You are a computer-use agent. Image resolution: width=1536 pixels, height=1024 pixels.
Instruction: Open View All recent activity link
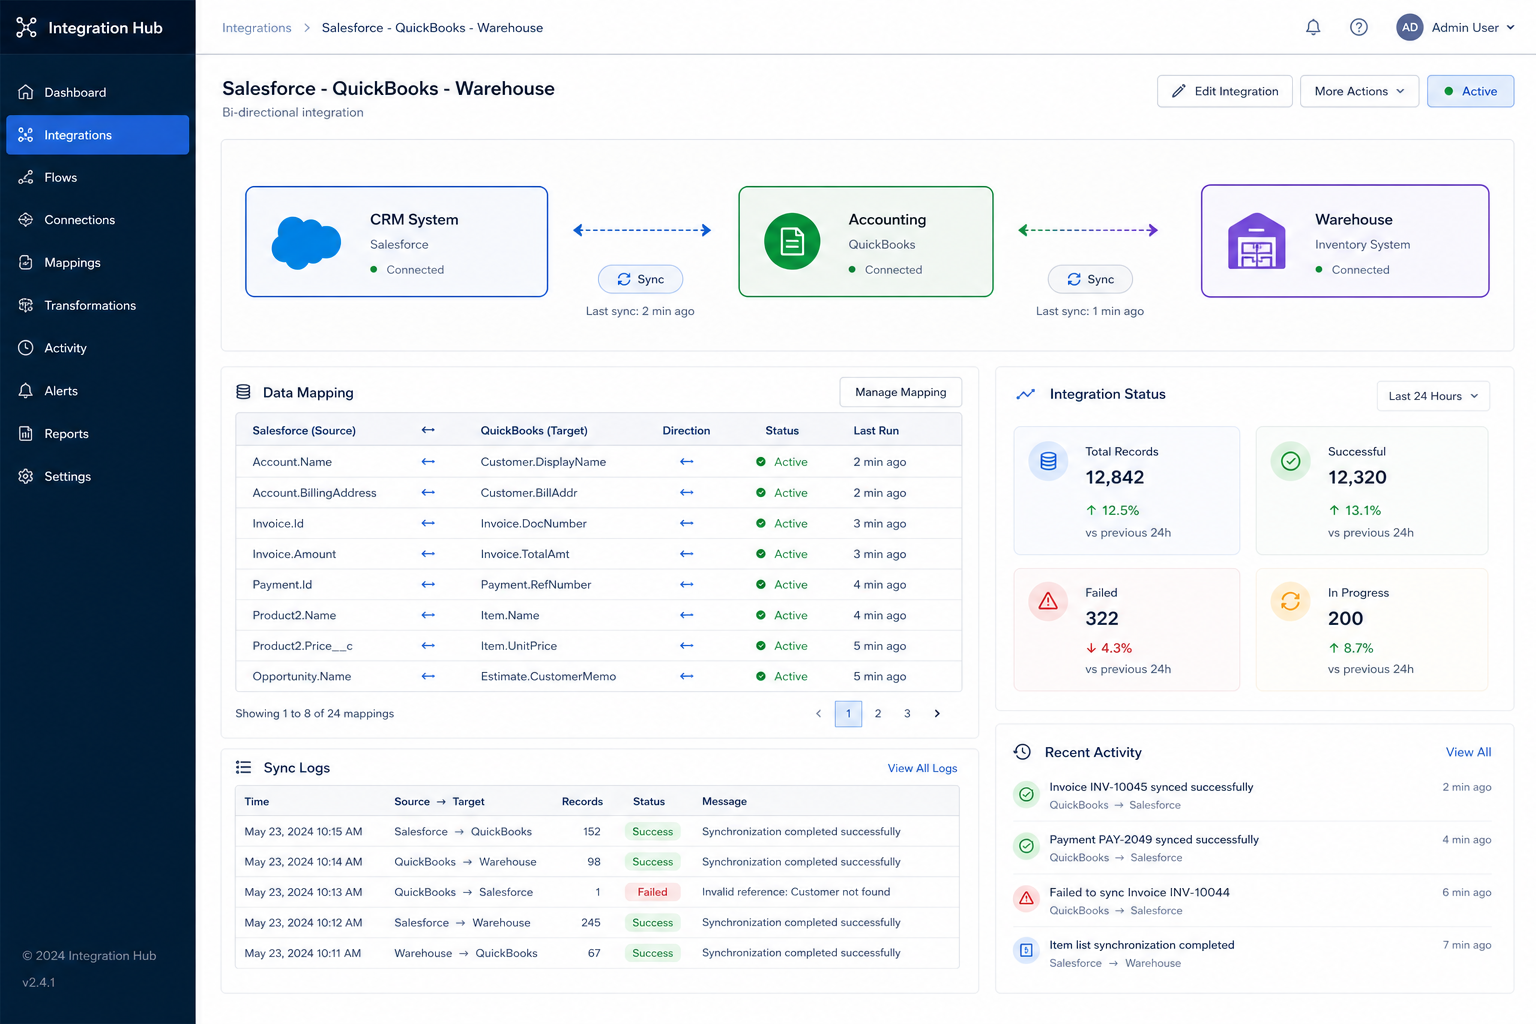click(1468, 752)
